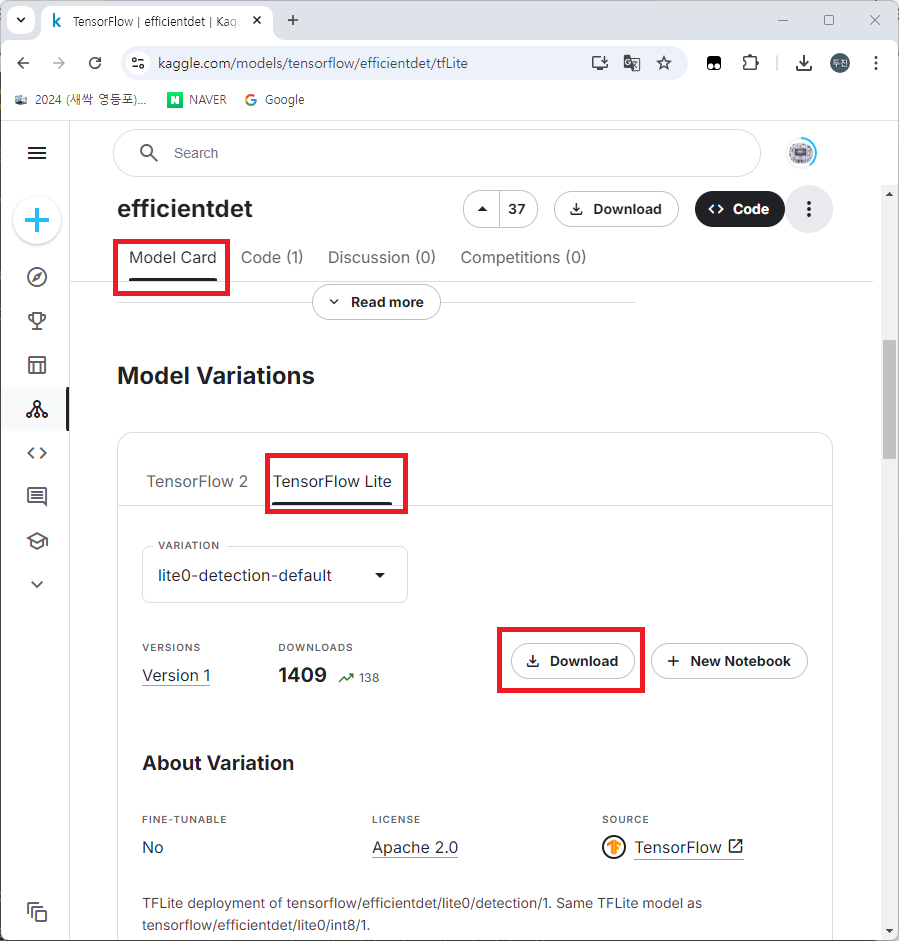Open Code brackets icon in sidebar
The height and width of the screenshot is (941, 899).
[x=37, y=453]
